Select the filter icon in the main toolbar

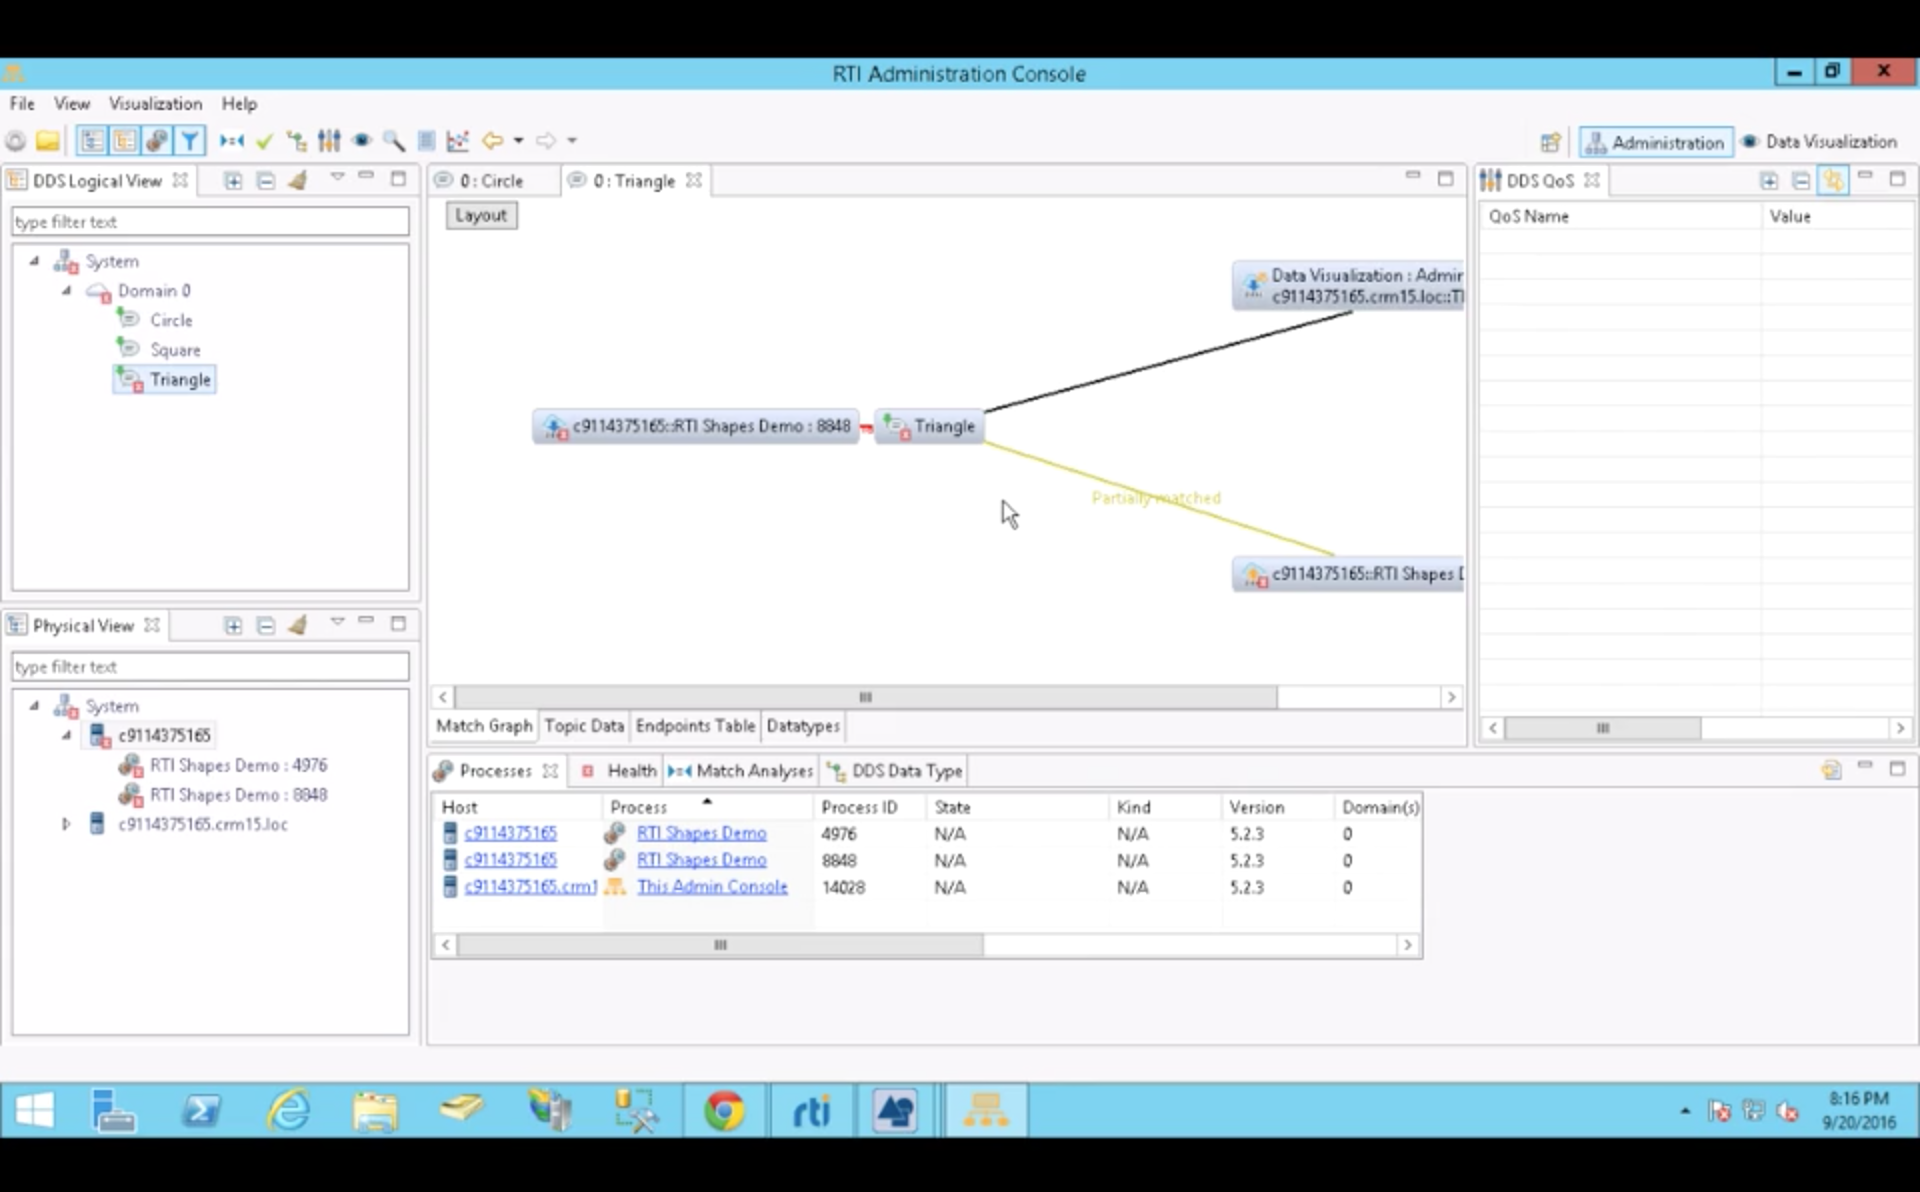click(x=190, y=140)
